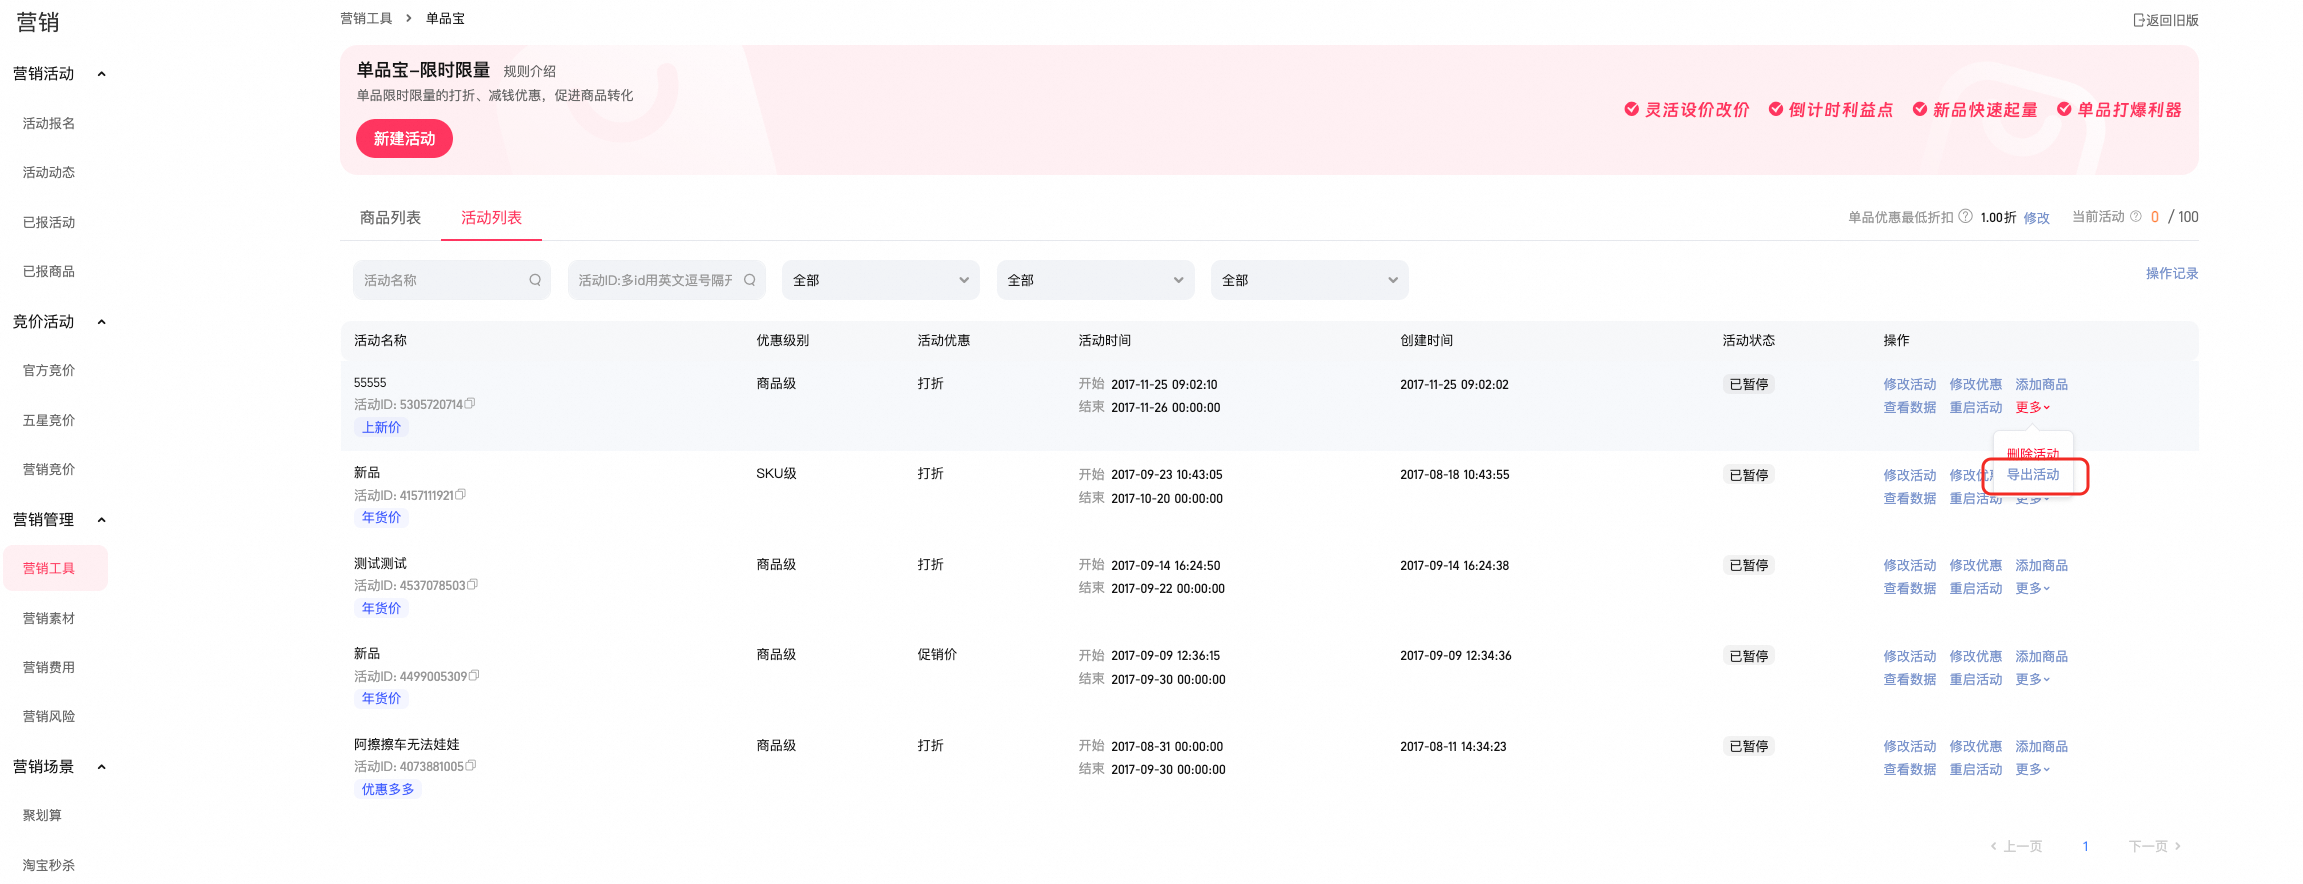Expand 更多 for 阿擦擦车无法娃娃 activity
Image resolution: width=2303 pixels, height=884 pixels.
[x=2033, y=769]
